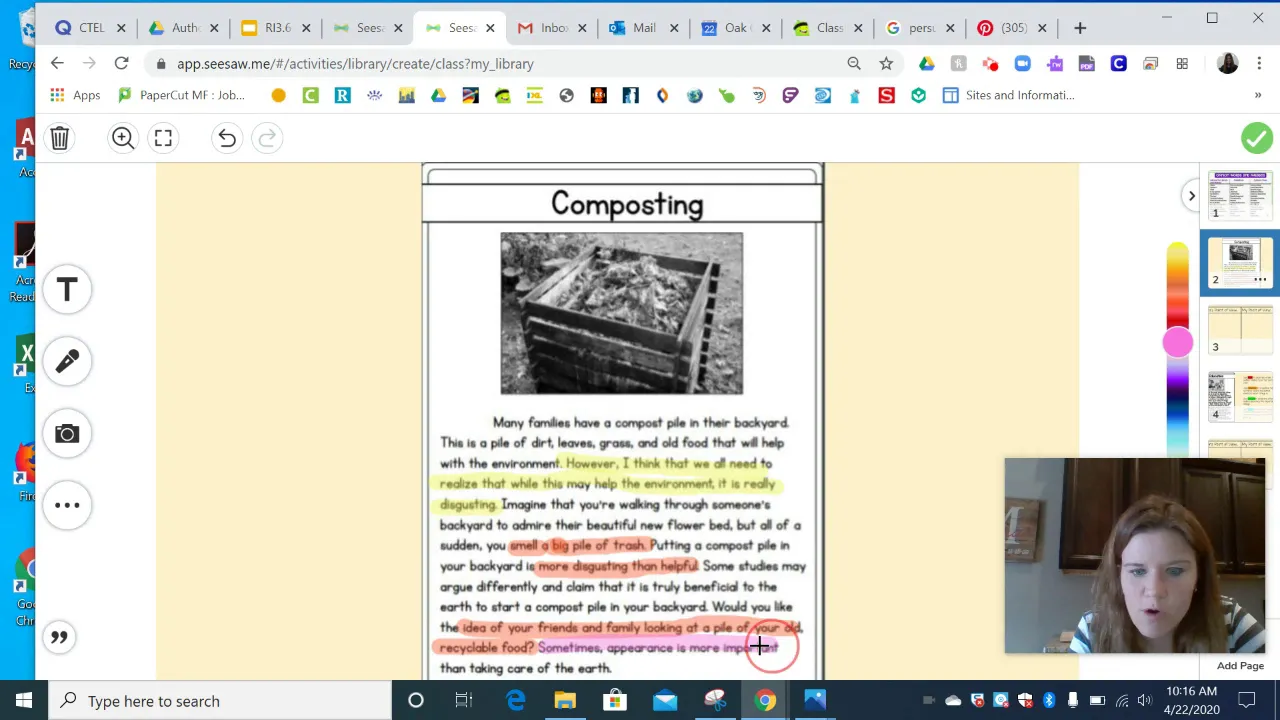Click the address bar URL field
The height and width of the screenshot is (720, 1280).
[x=500, y=64]
